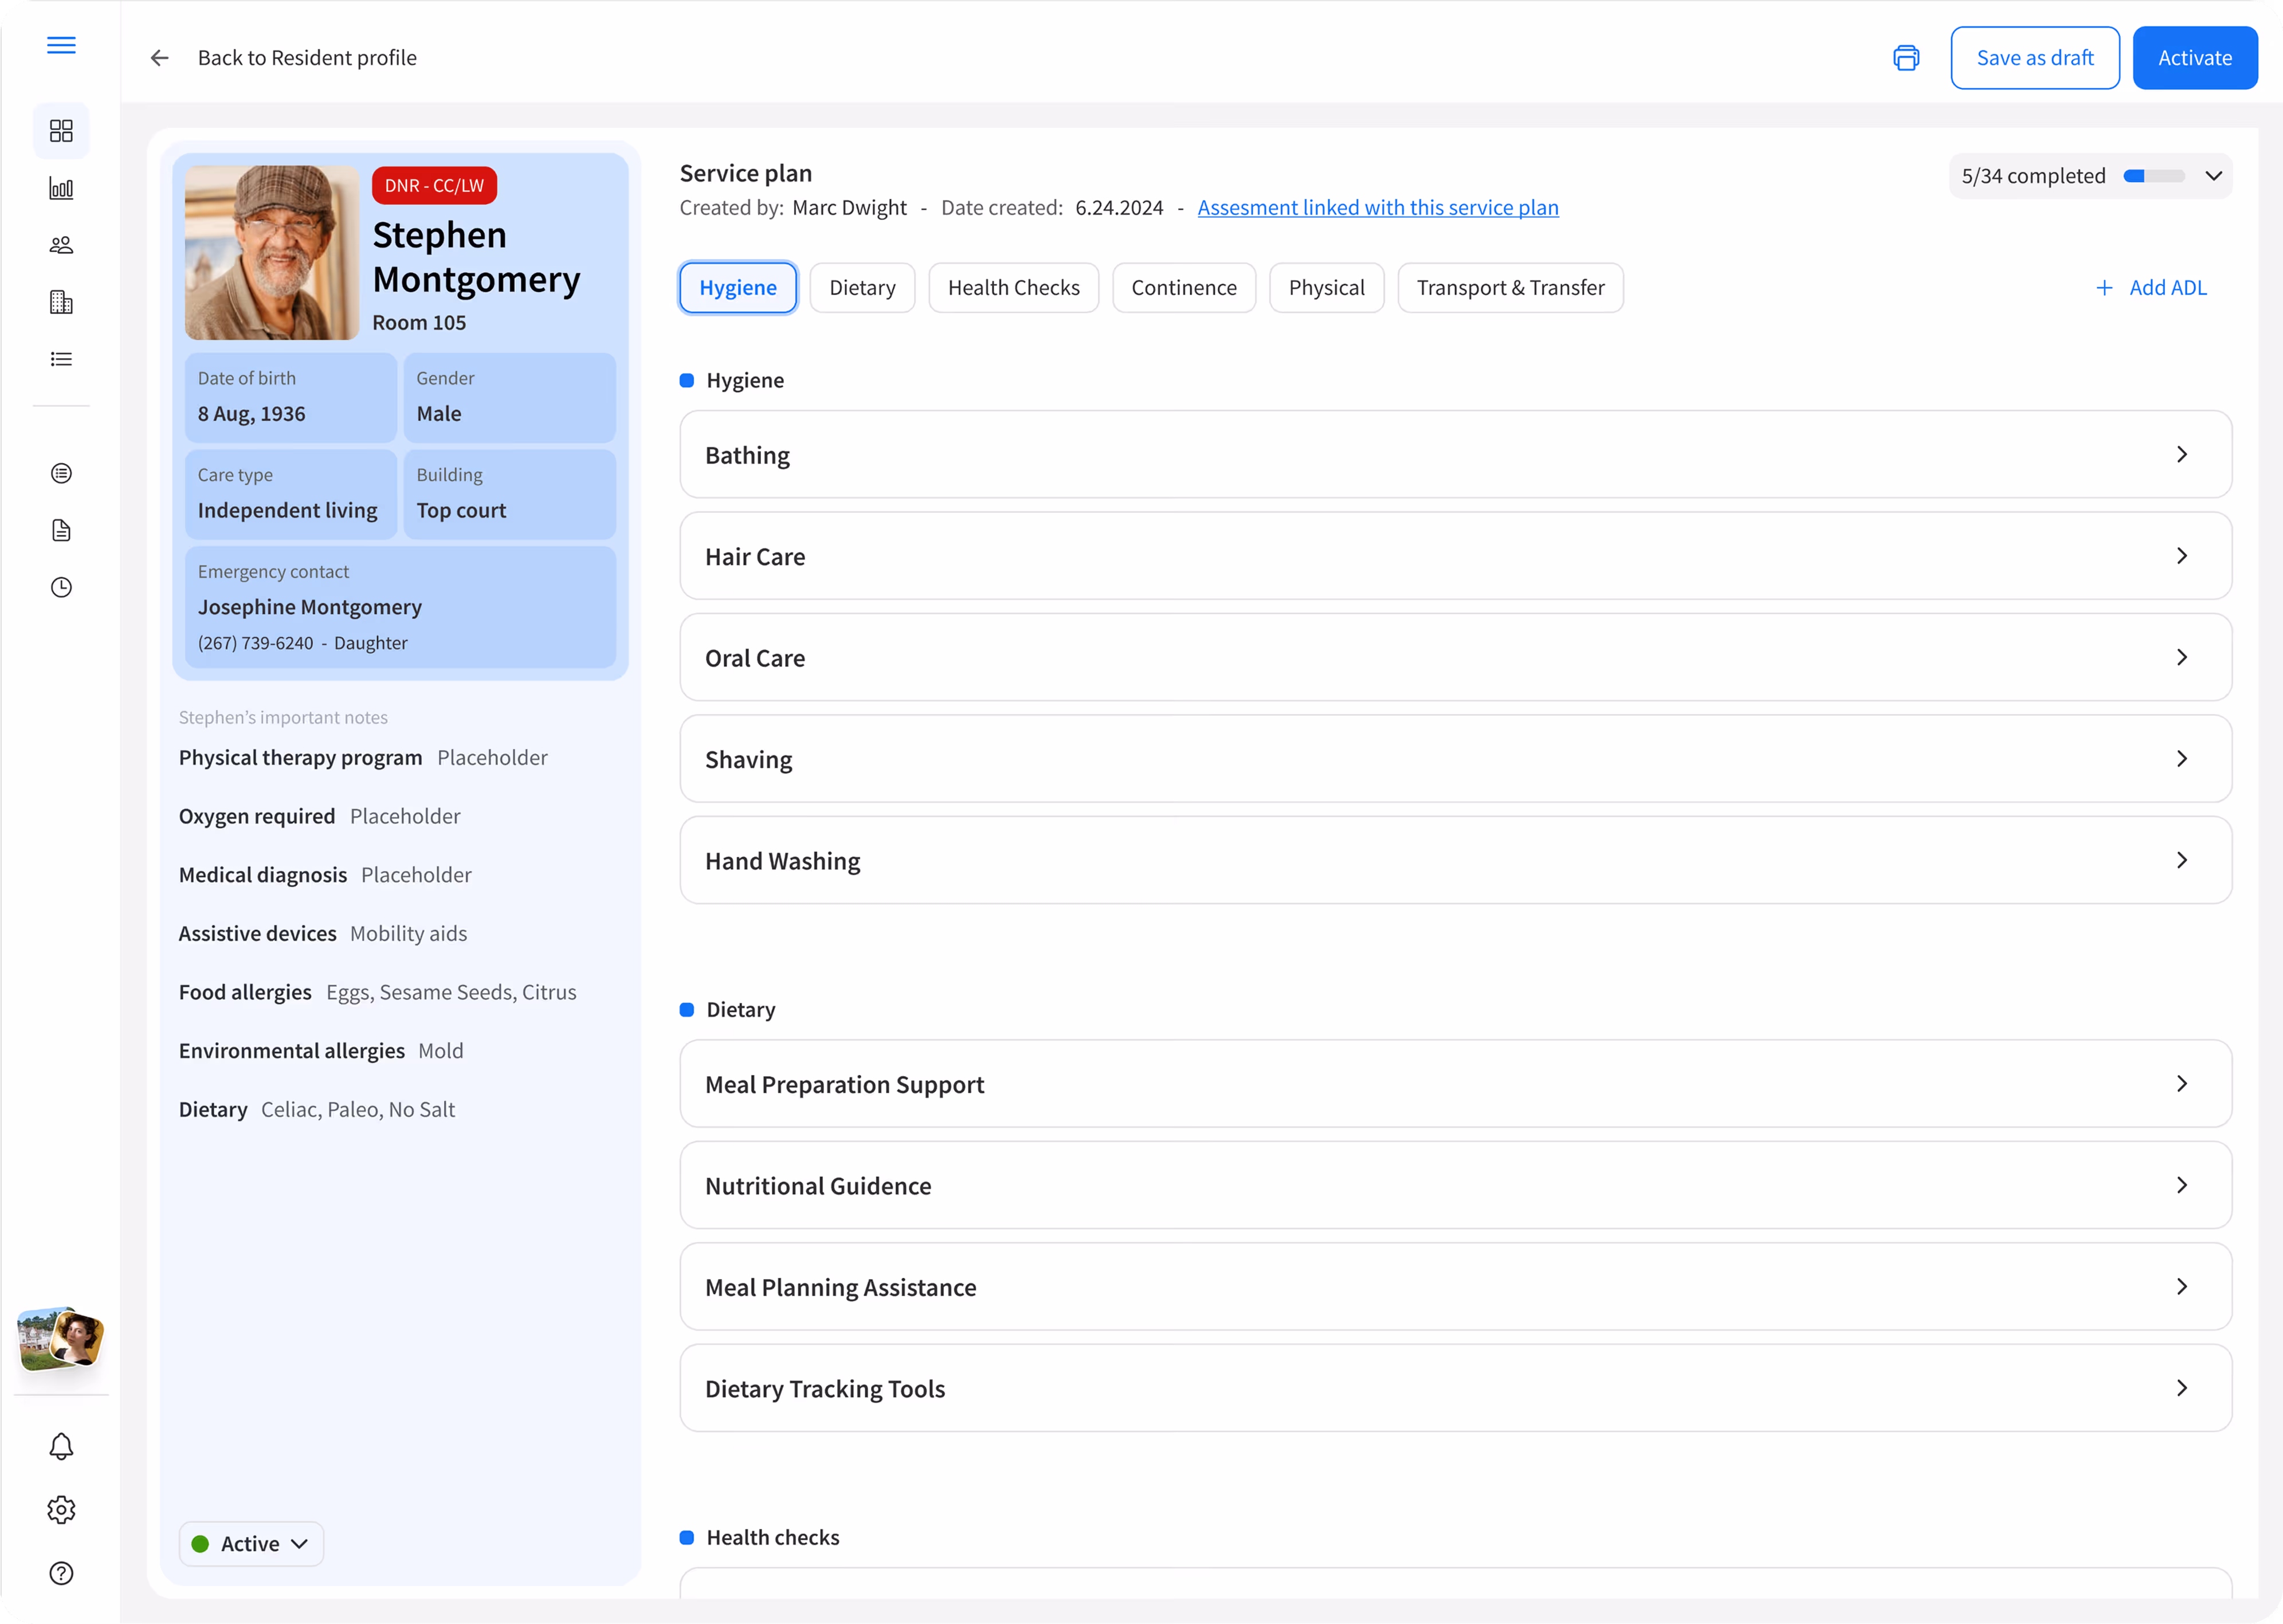The height and width of the screenshot is (1624, 2283).
Task: Click the Oxygen required note
Action: pyautogui.click(x=320, y=817)
